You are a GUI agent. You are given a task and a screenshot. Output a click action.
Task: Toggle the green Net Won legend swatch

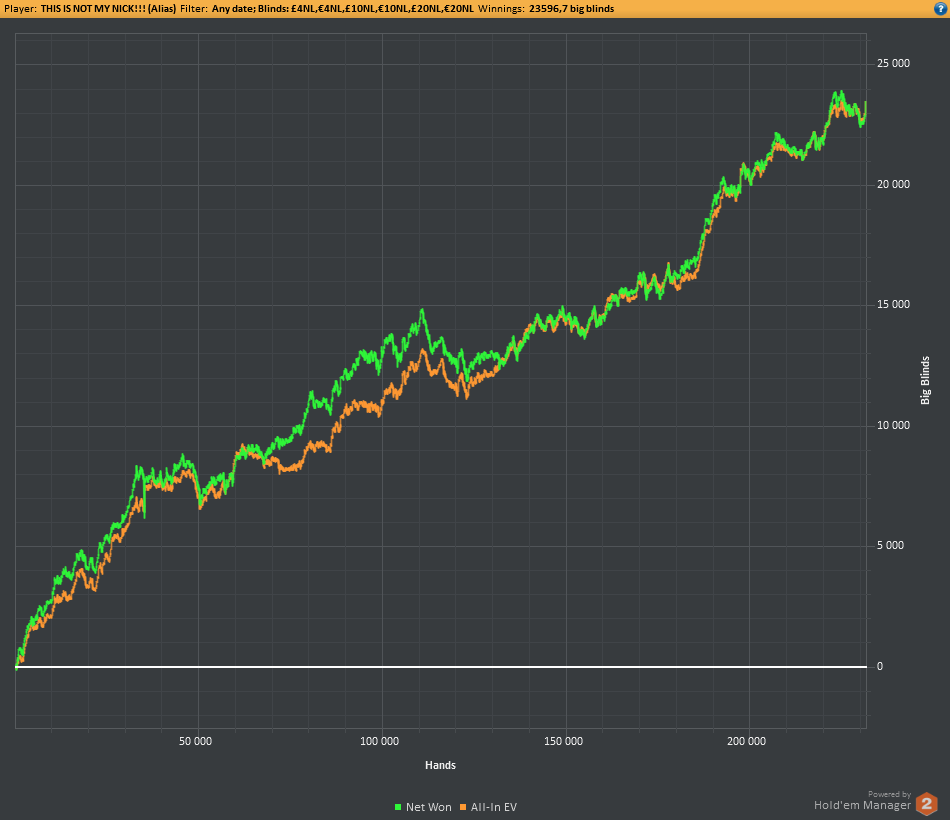click(x=398, y=807)
